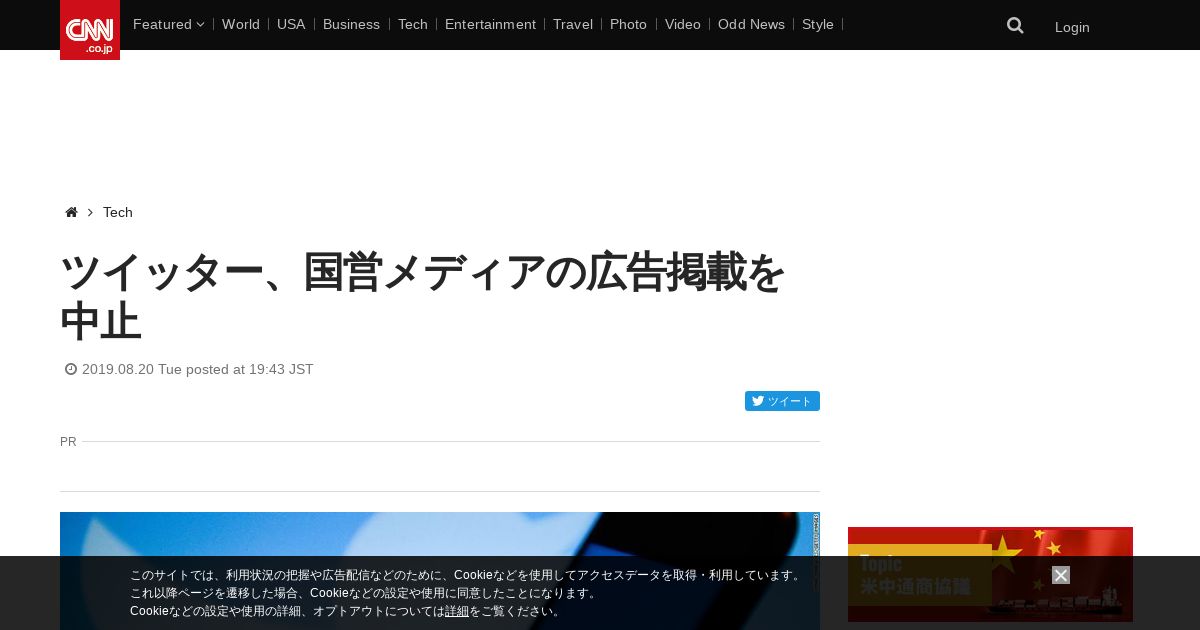Open the Entertainment section
The height and width of the screenshot is (630, 1200).
(490, 24)
